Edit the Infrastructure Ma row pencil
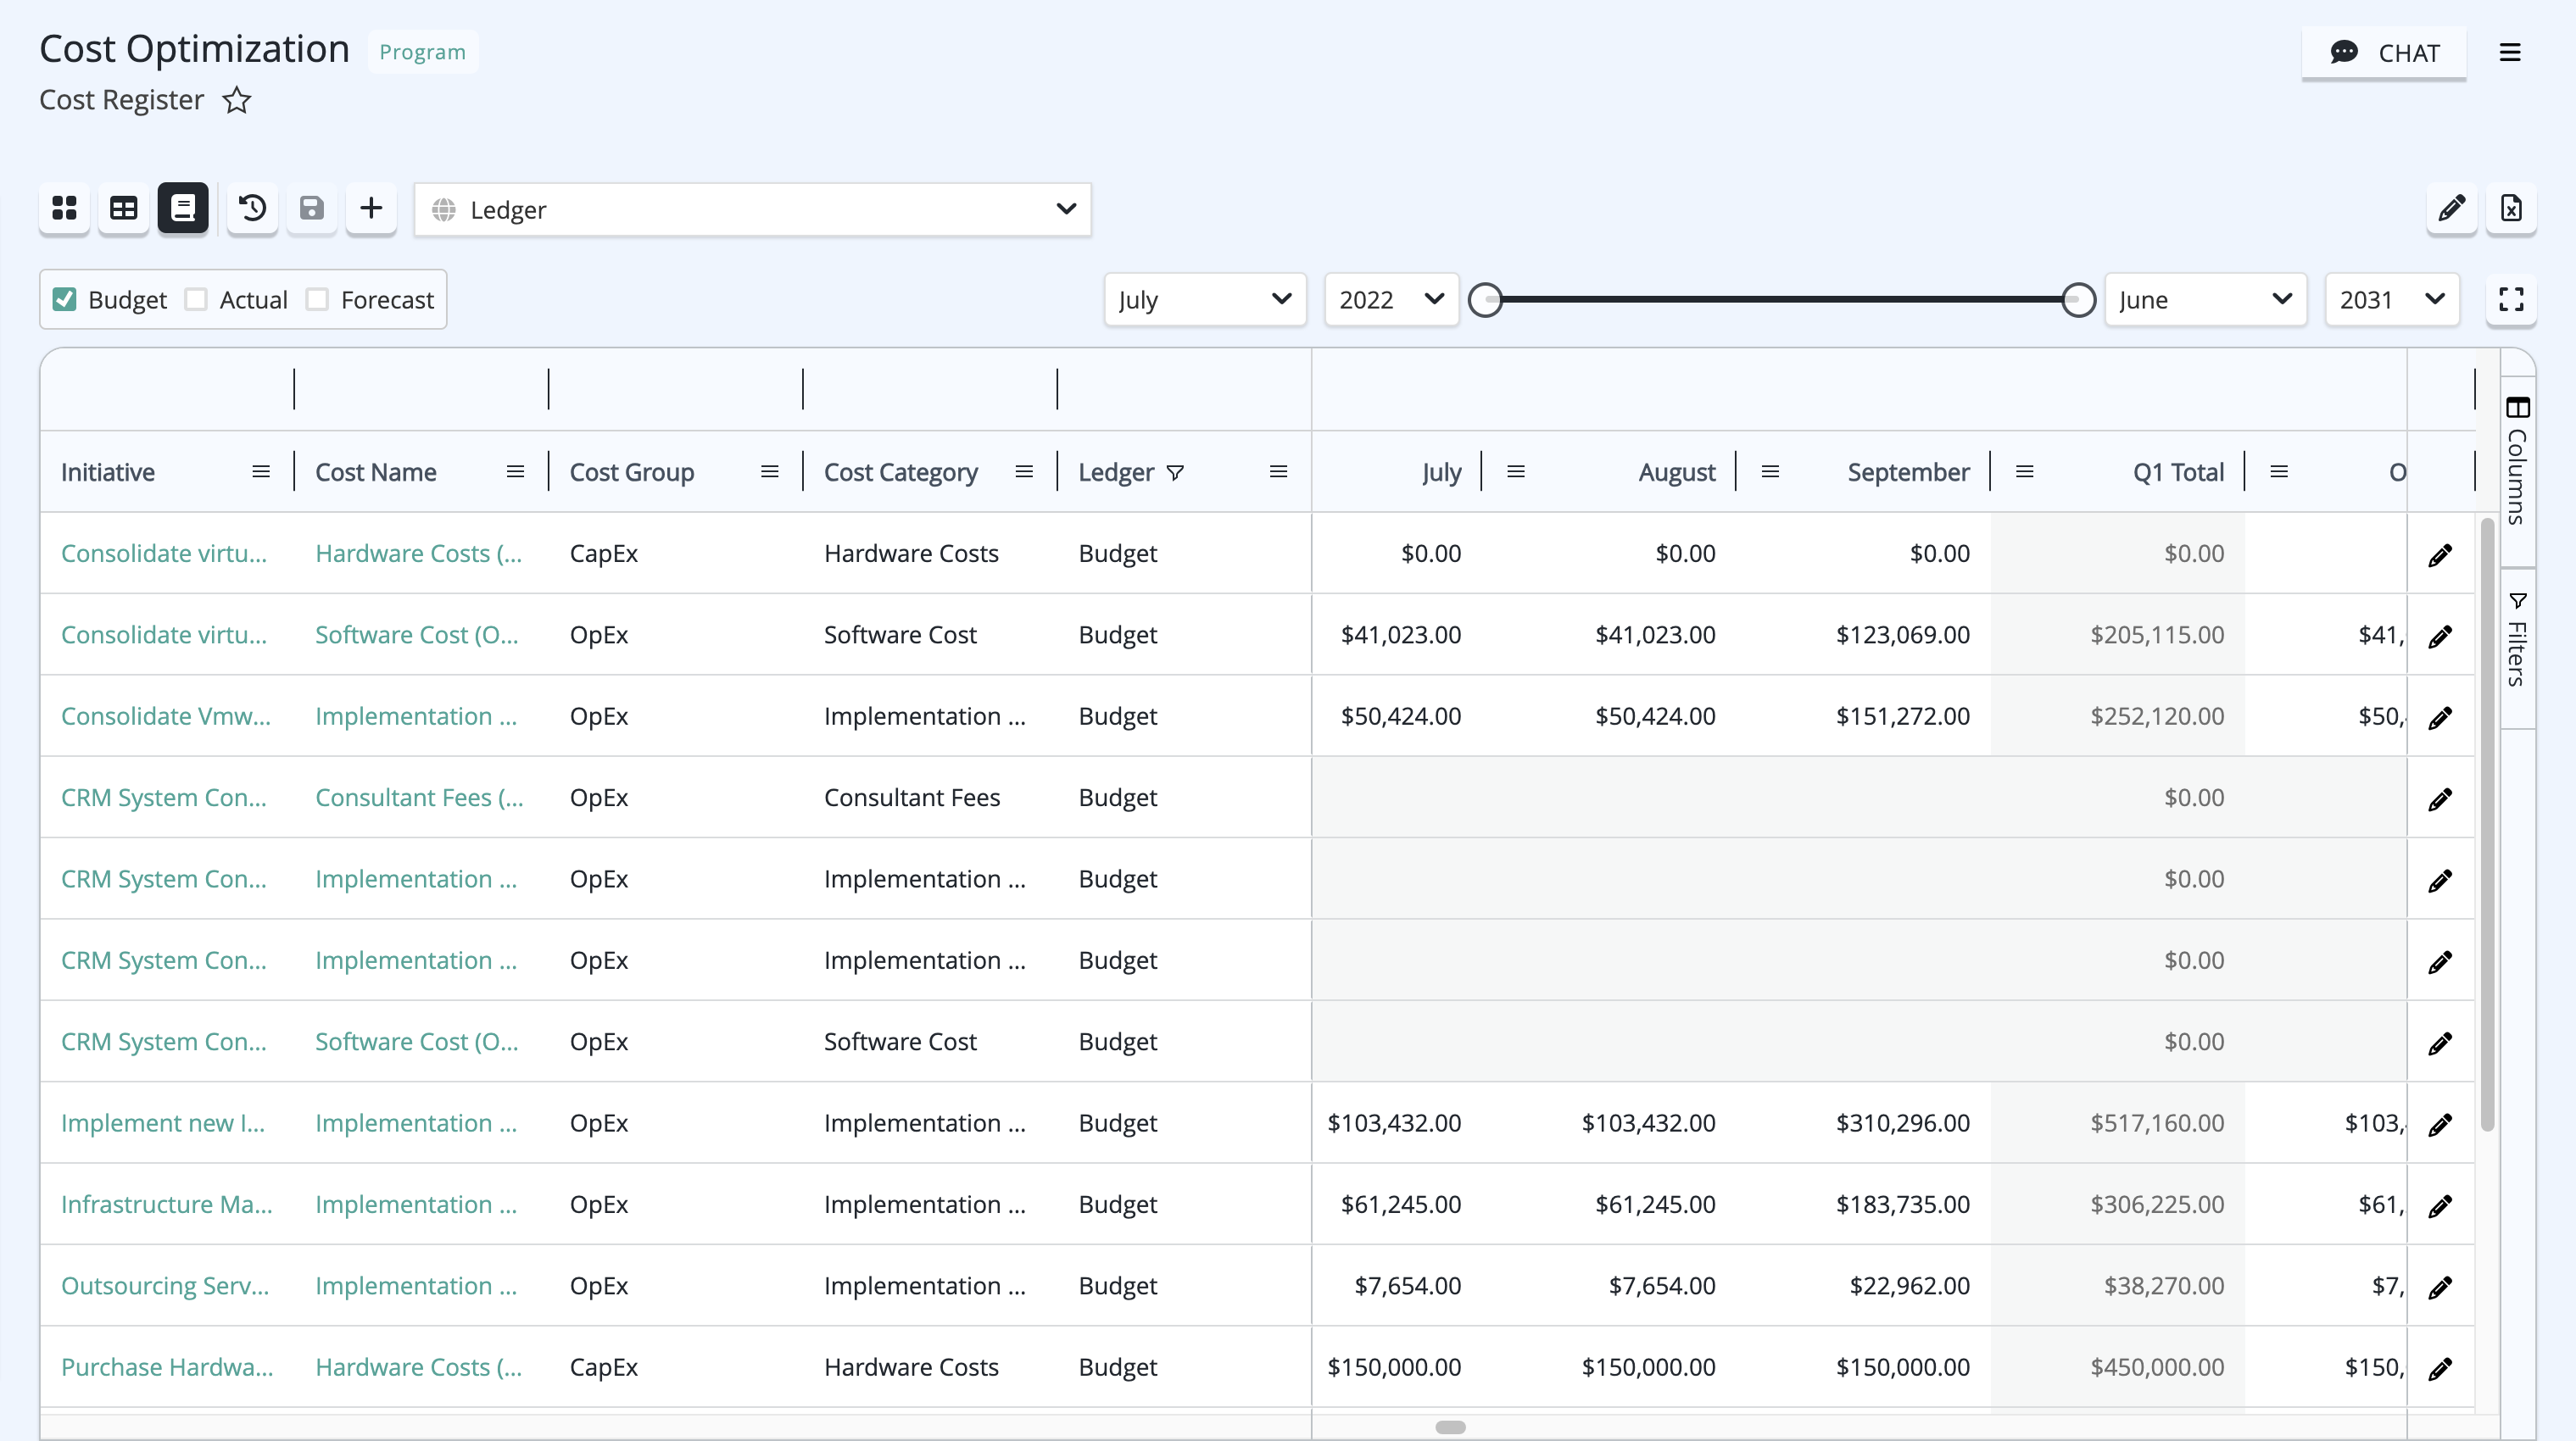The width and height of the screenshot is (2576, 1441). coord(2440,1205)
